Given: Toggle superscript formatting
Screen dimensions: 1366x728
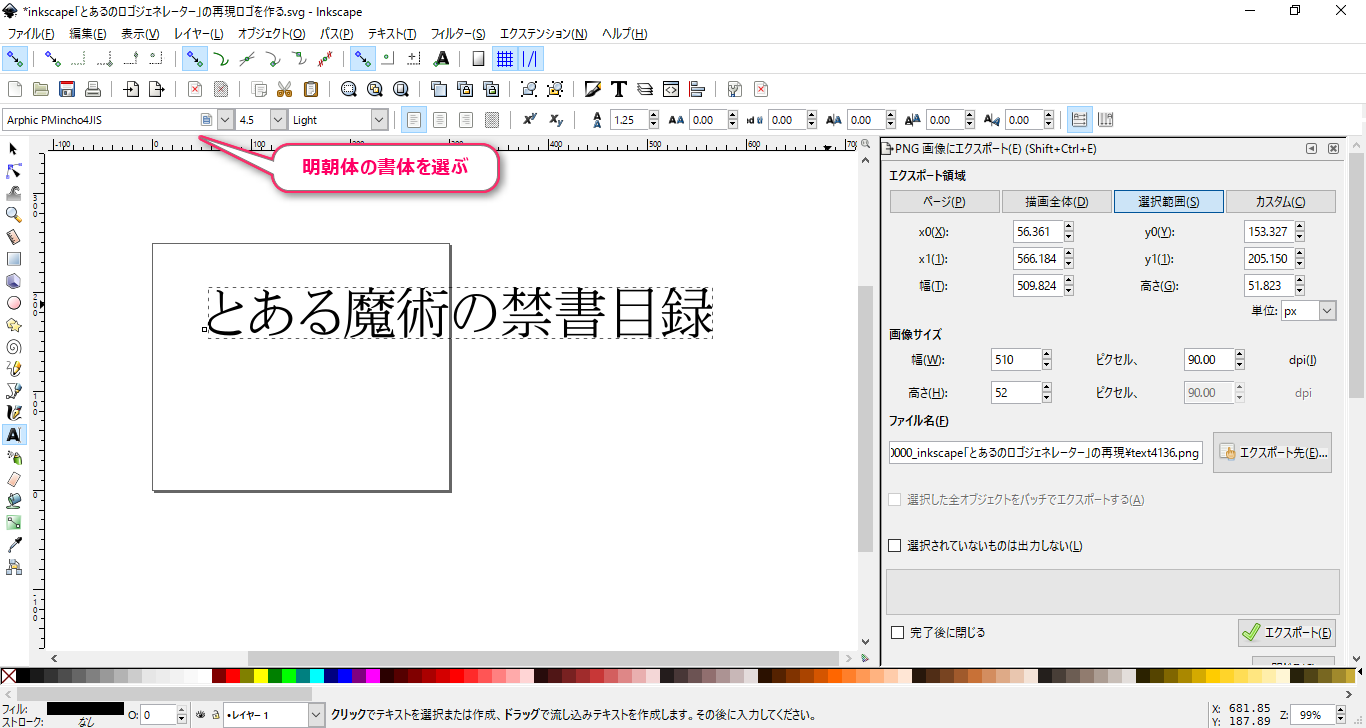Looking at the screenshot, I should (530, 120).
